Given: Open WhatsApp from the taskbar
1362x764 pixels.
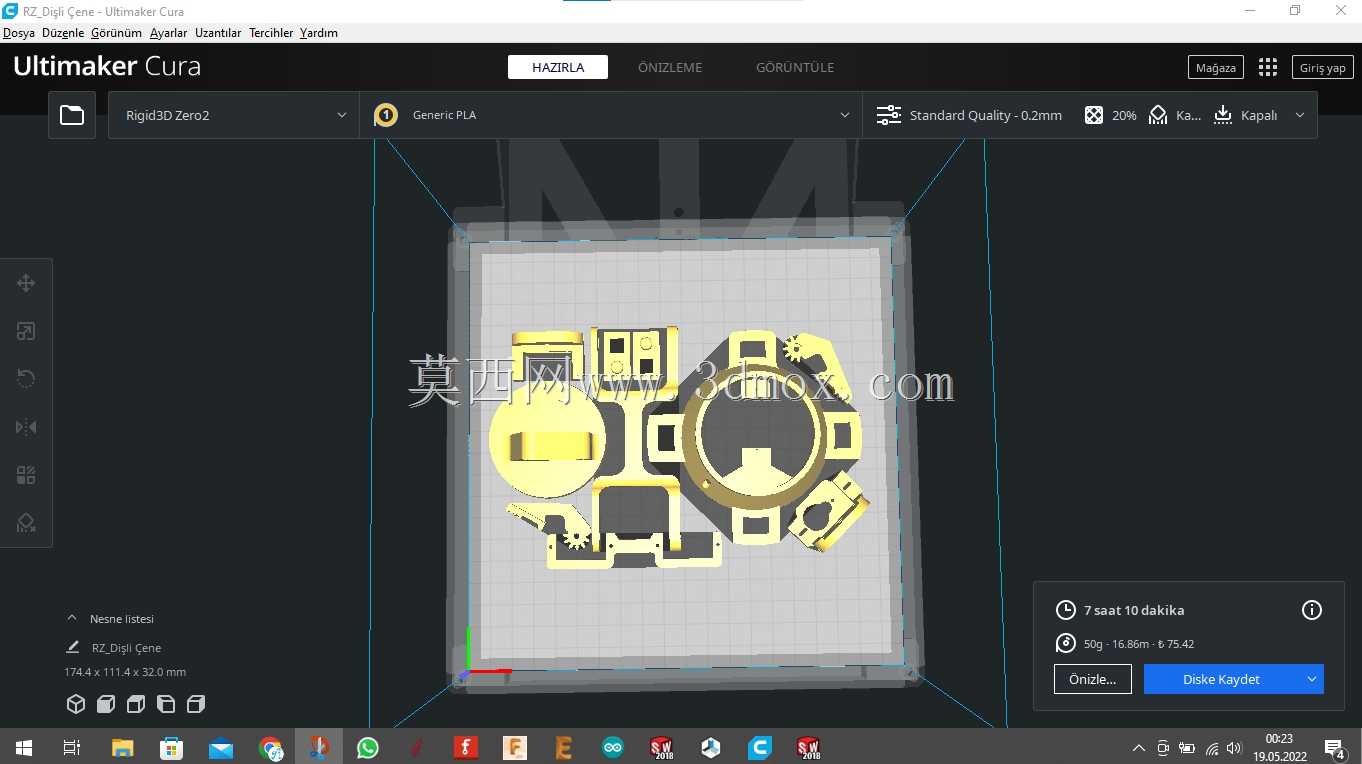Looking at the screenshot, I should tap(368, 747).
